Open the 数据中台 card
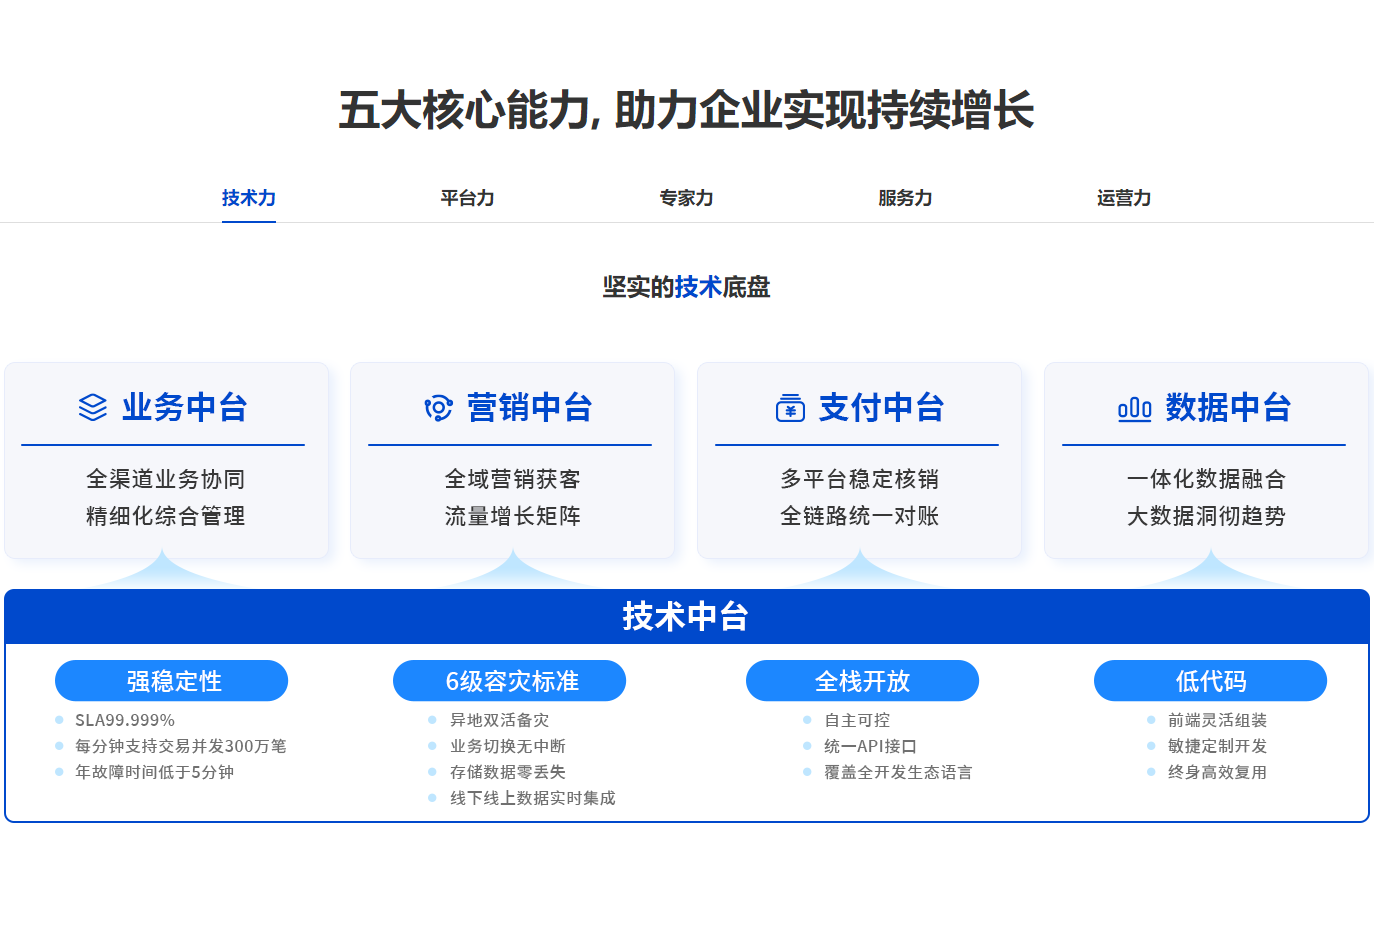The height and width of the screenshot is (926, 1374). tap(1206, 460)
